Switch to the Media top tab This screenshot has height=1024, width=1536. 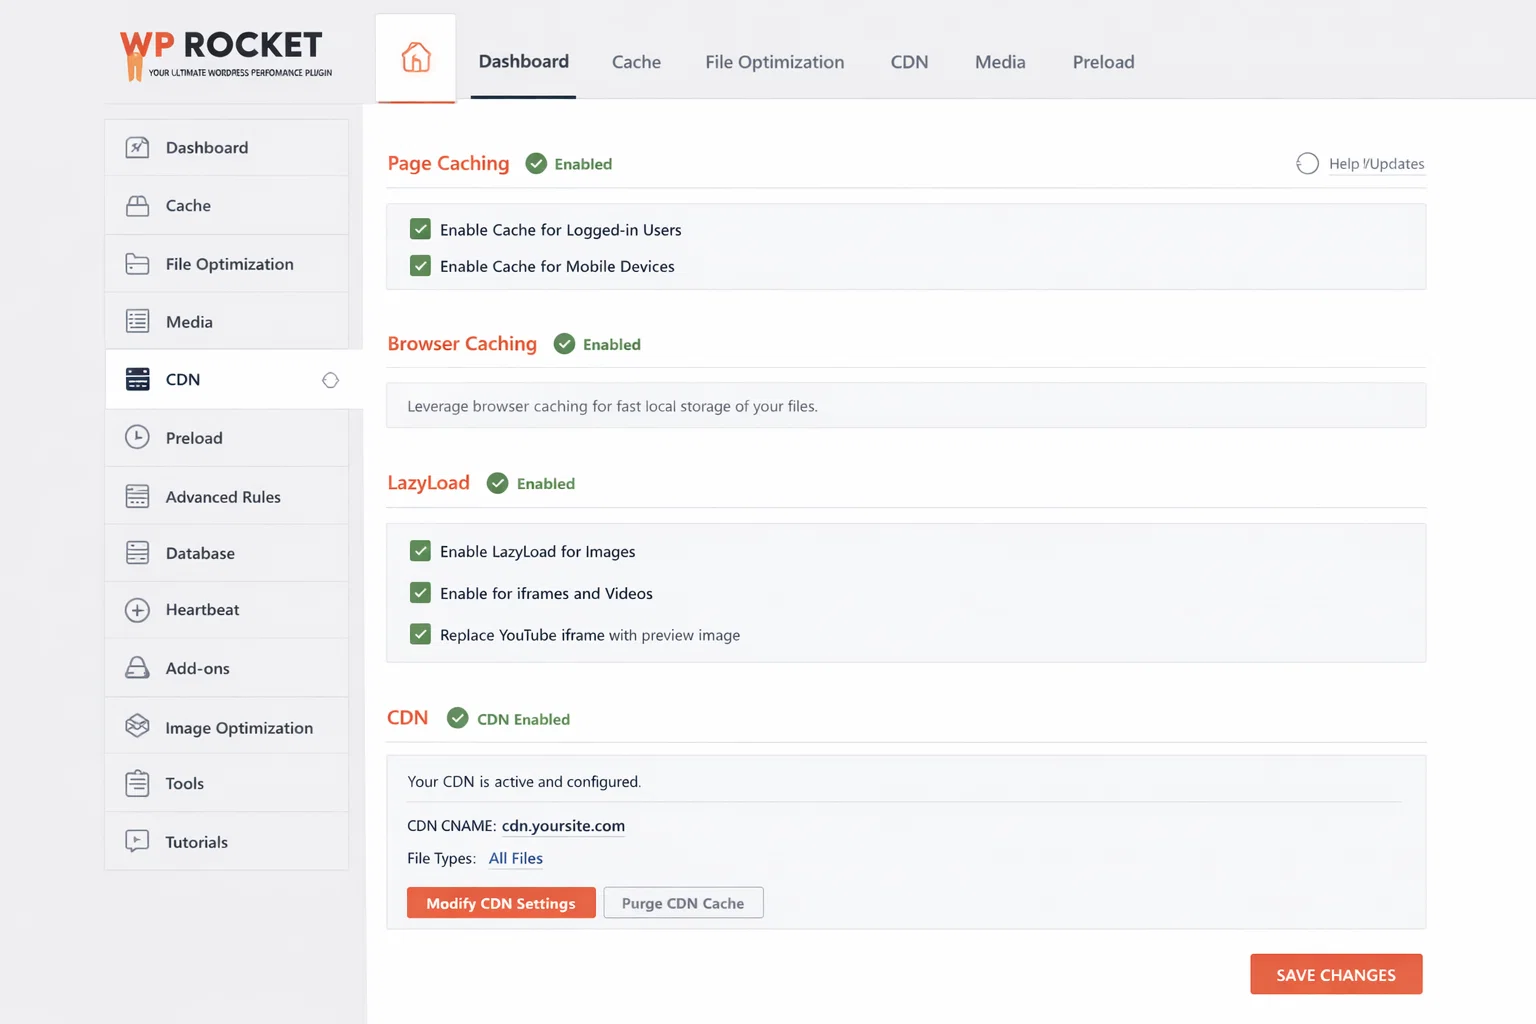(1000, 62)
